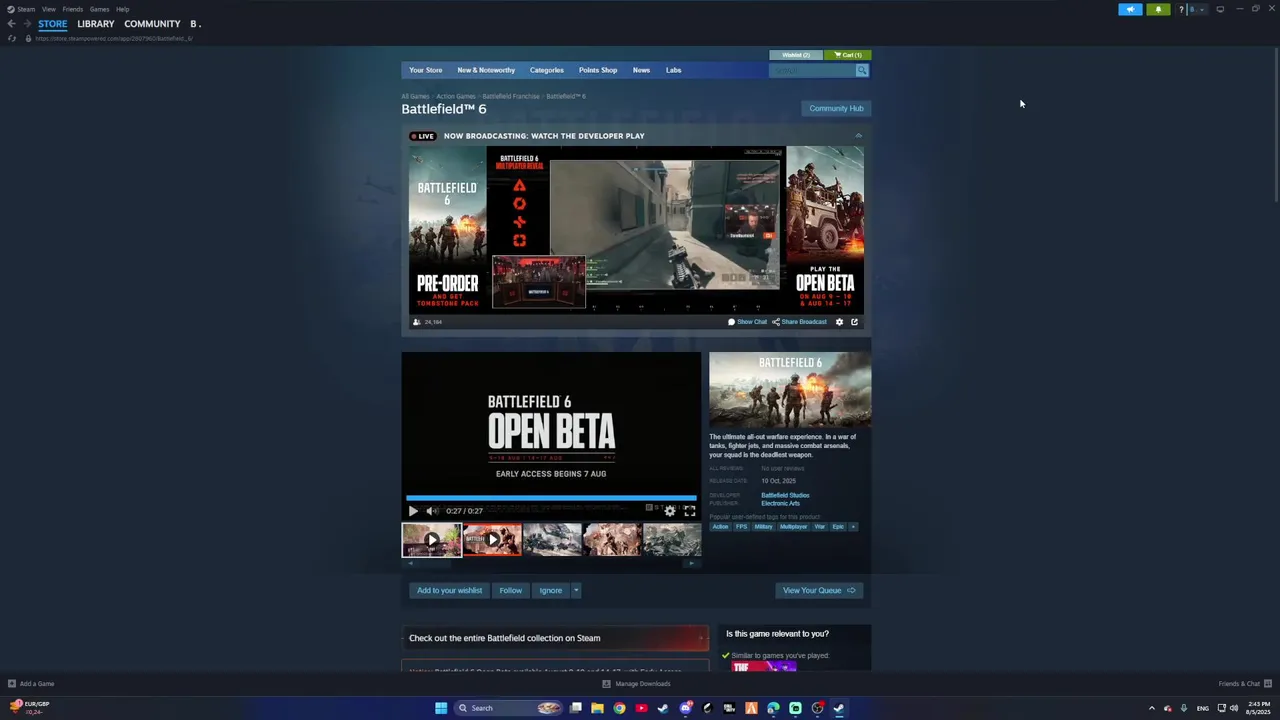This screenshot has height=720, width=1280.
Task: Move media strip right with the arrow
Action: point(691,563)
